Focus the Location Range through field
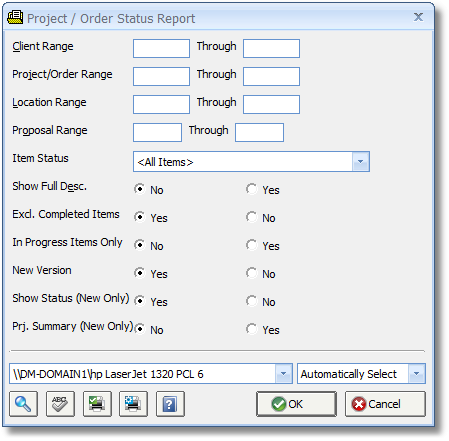 [271, 104]
